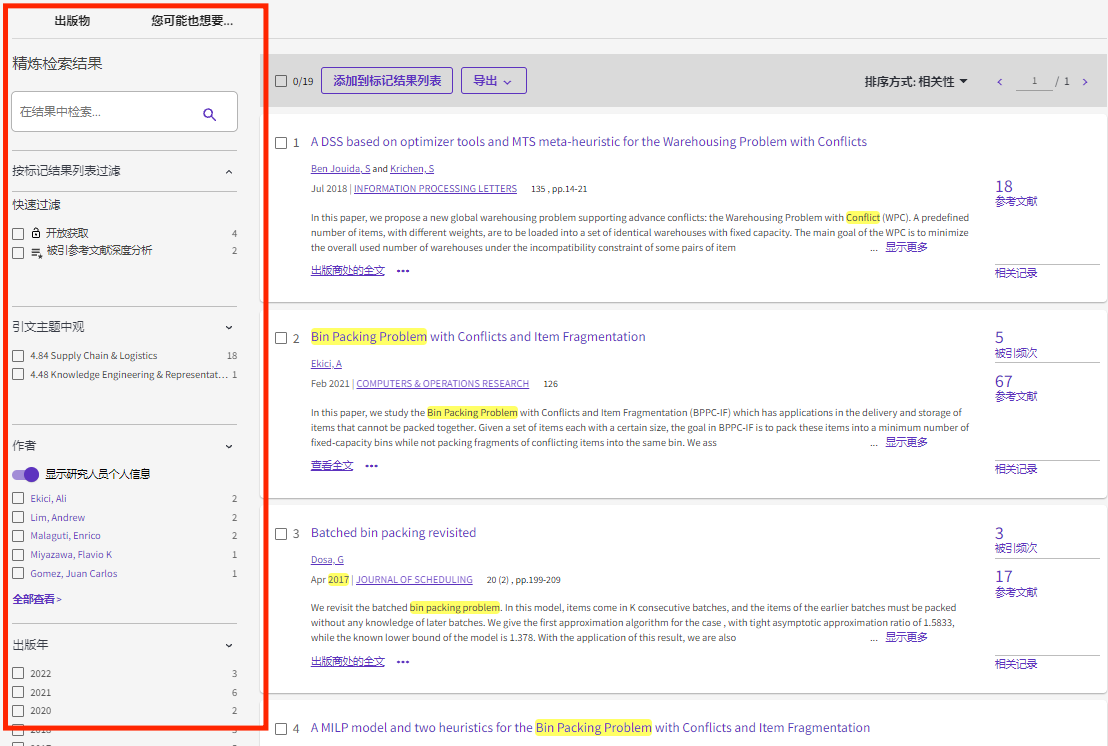Viewport: 1108px width, 746px height.
Task: Check author Miyazawa, Flavio K checkbox
Action: (18, 555)
